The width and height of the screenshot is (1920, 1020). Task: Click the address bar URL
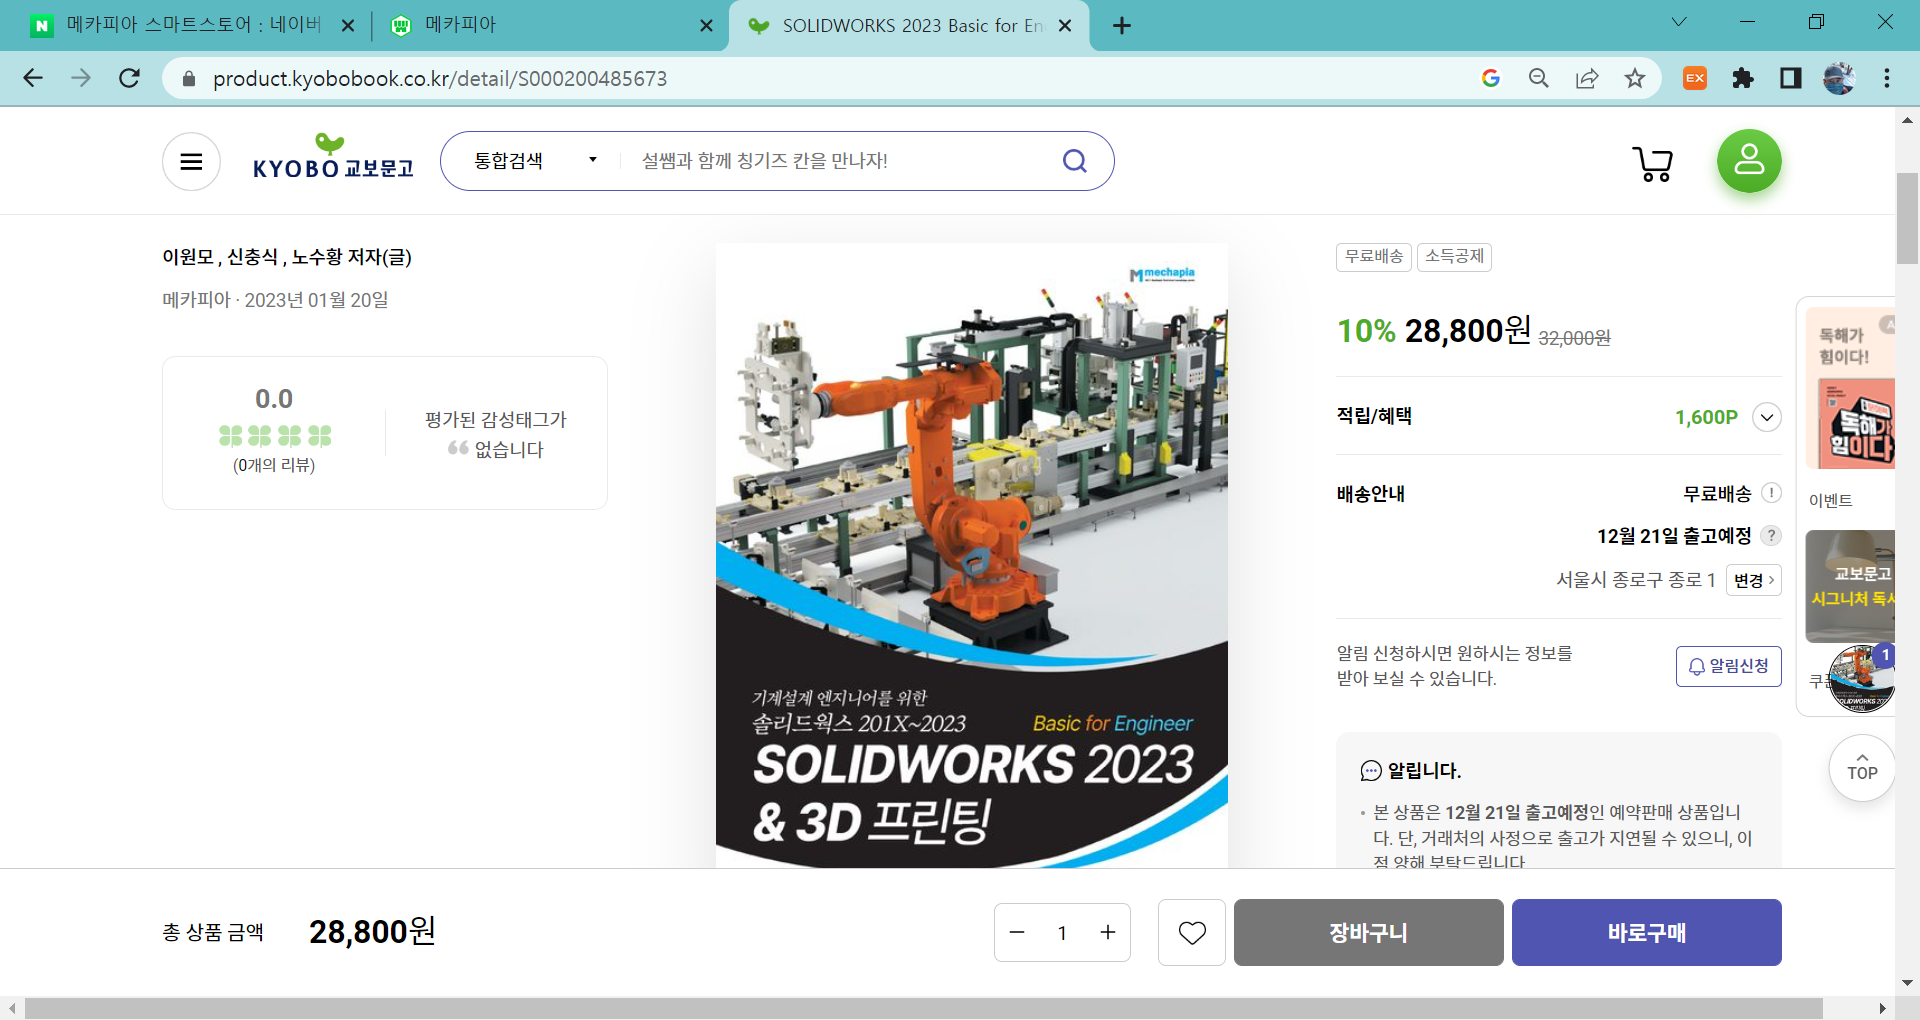440,78
